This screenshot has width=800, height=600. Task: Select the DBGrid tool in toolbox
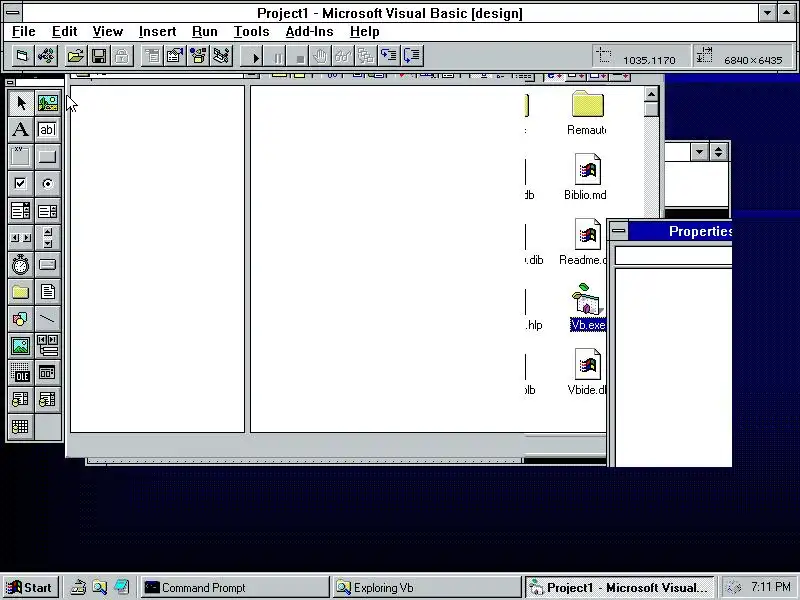(21, 427)
